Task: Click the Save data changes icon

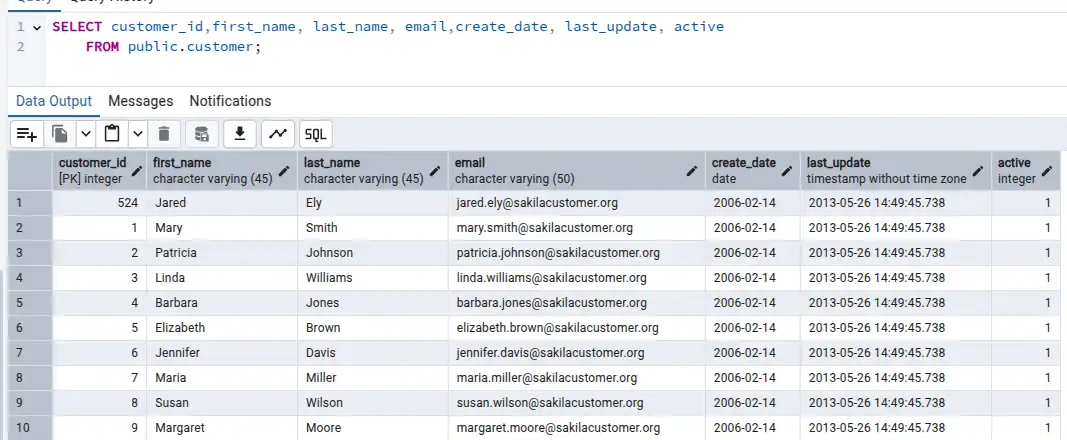Action: [x=202, y=134]
